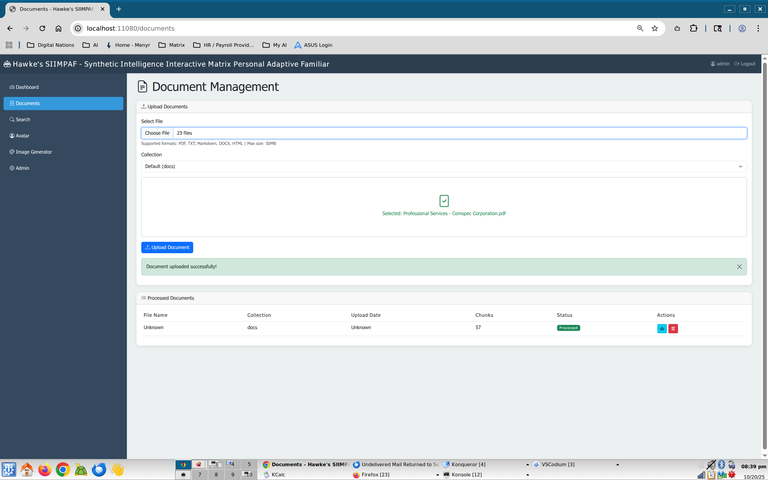Expand the Collection dropdown
This screenshot has width=768, height=480.
443,166
